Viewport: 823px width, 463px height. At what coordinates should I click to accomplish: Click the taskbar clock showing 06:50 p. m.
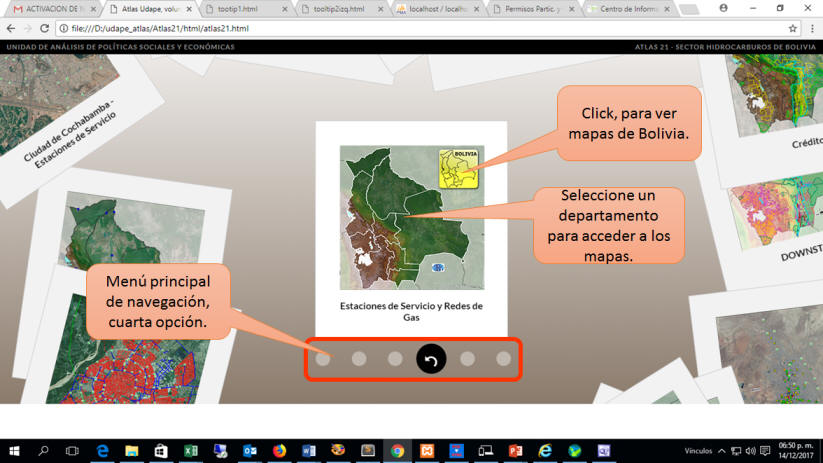[x=796, y=451]
